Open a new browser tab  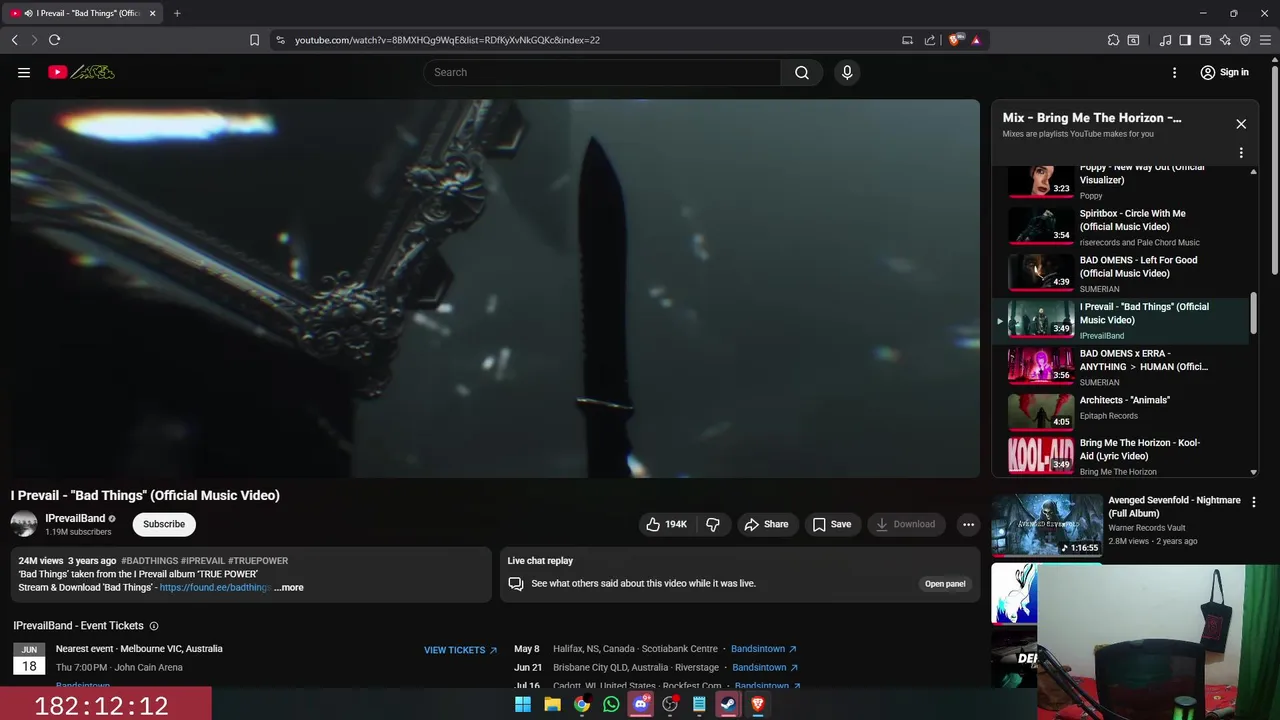tap(177, 13)
